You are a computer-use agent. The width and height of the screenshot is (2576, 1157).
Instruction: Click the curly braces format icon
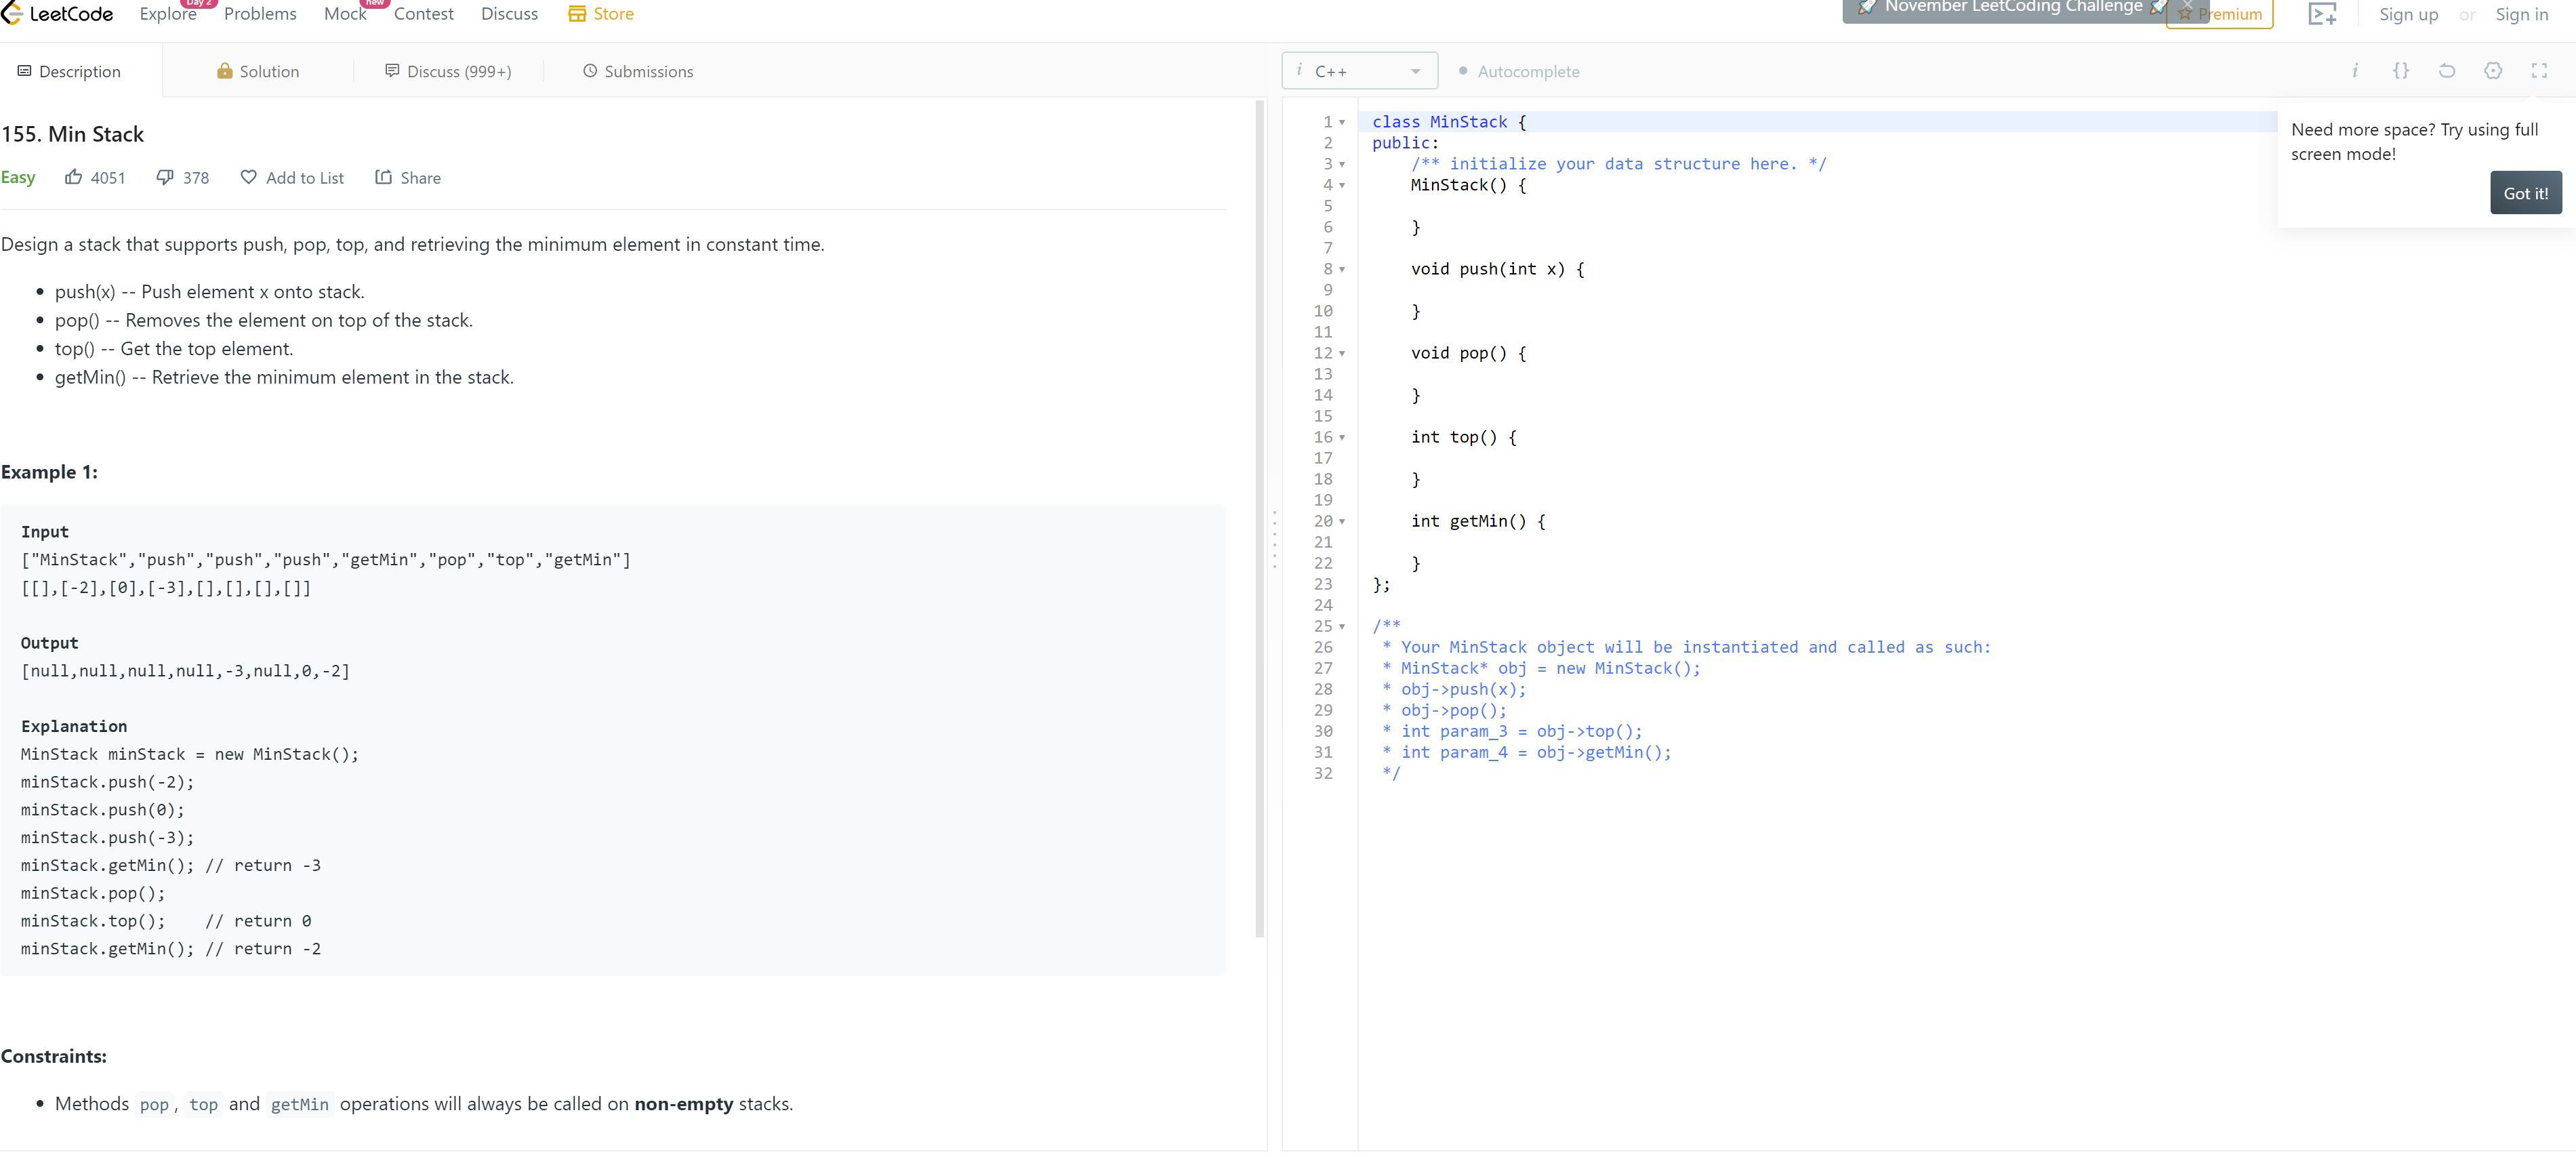click(2402, 71)
